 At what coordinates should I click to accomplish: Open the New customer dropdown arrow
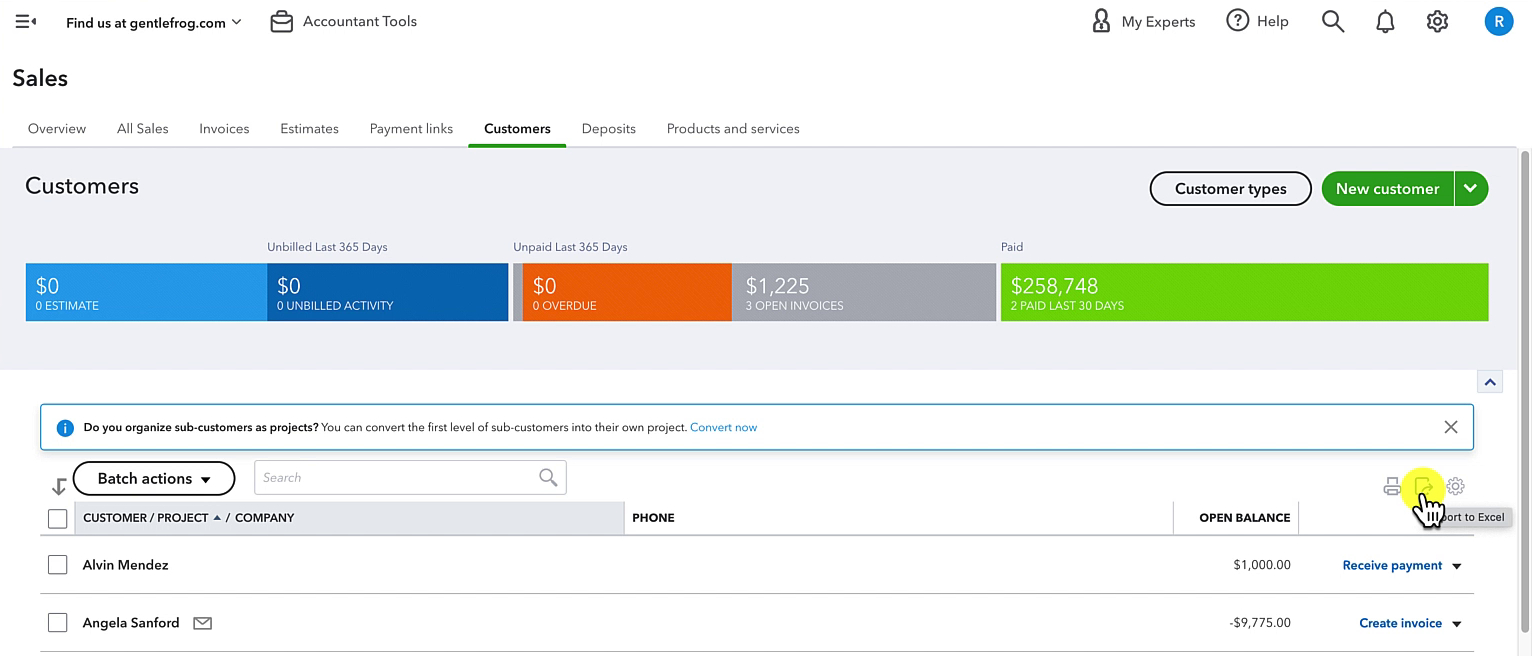click(1471, 188)
